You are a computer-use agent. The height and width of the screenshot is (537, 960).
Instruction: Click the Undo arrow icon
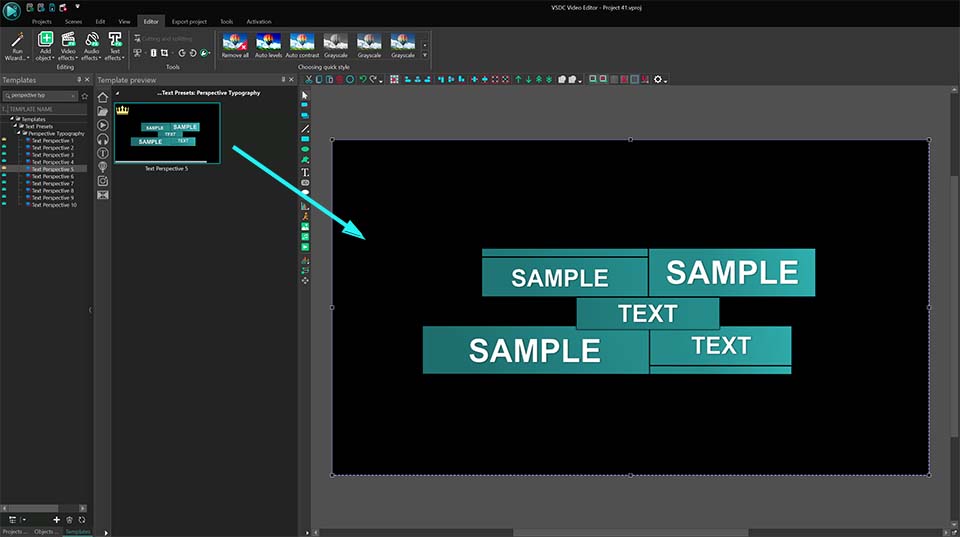[362, 80]
